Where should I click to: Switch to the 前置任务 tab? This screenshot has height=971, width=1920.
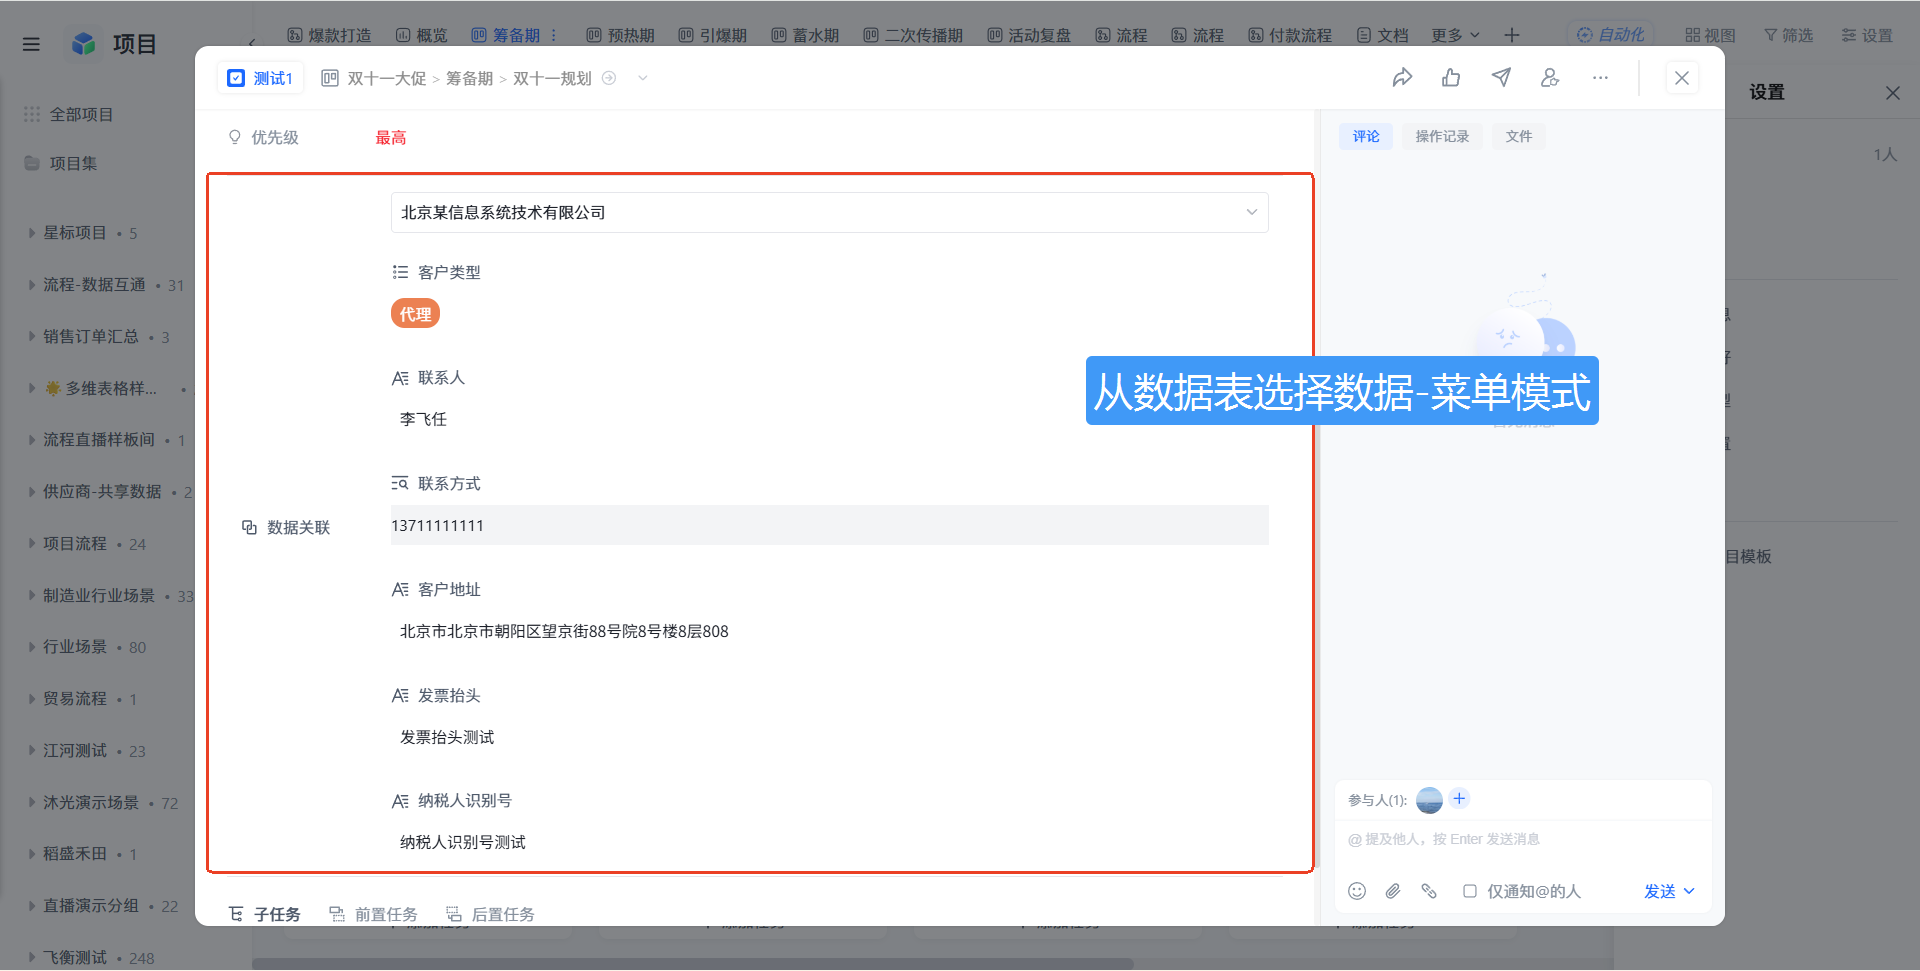click(374, 914)
